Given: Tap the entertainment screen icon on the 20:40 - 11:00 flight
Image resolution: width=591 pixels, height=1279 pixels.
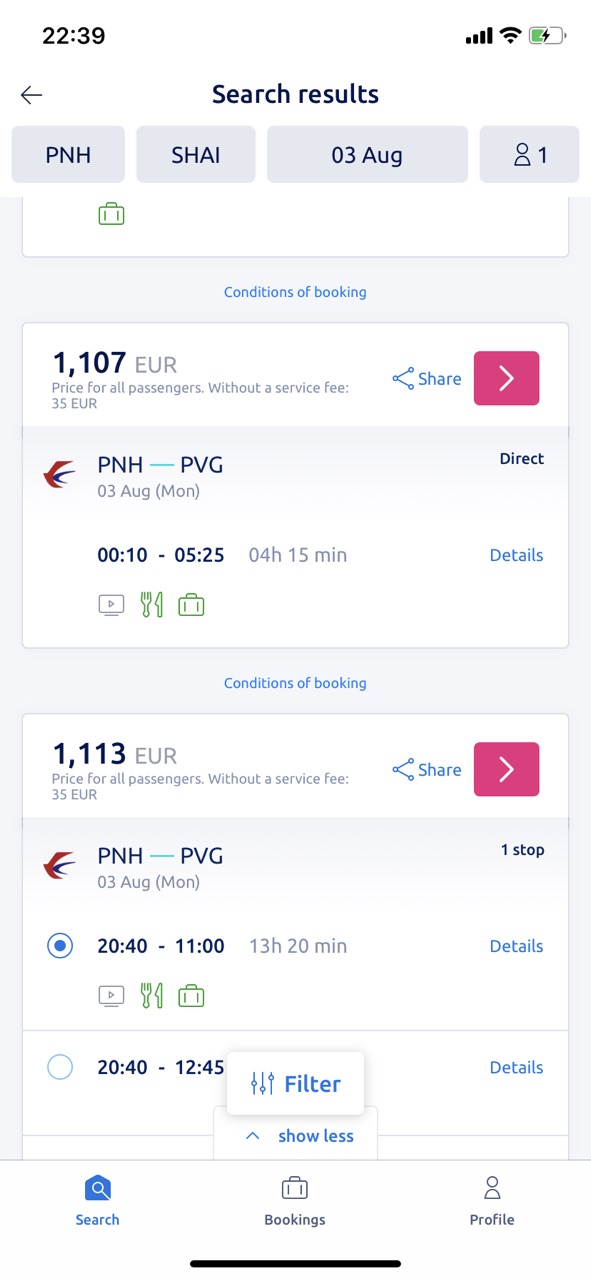Looking at the screenshot, I should click(x=111, y=996).
